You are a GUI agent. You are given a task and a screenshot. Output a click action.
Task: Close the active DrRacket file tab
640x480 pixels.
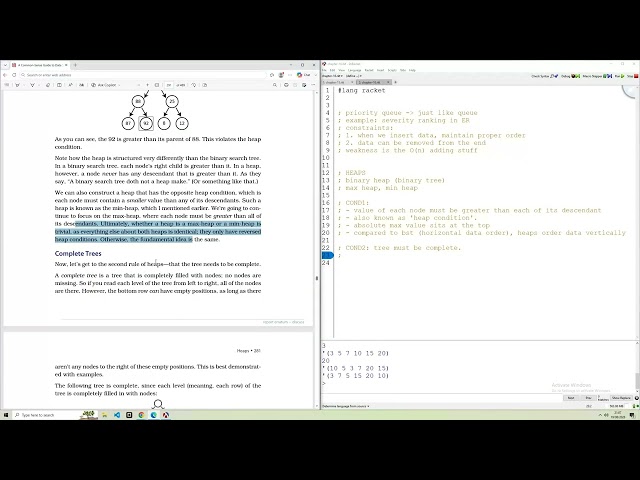(x=388, y=82)
